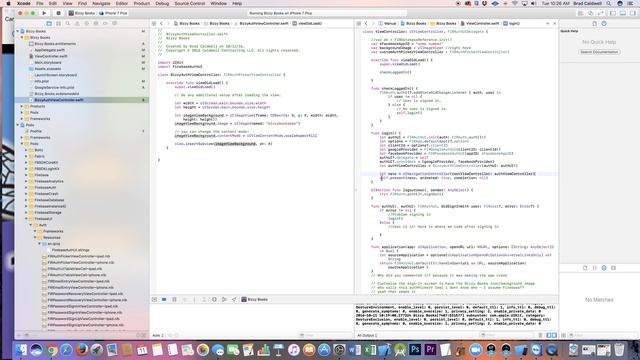Open the Navigate menu

point(101,3)
